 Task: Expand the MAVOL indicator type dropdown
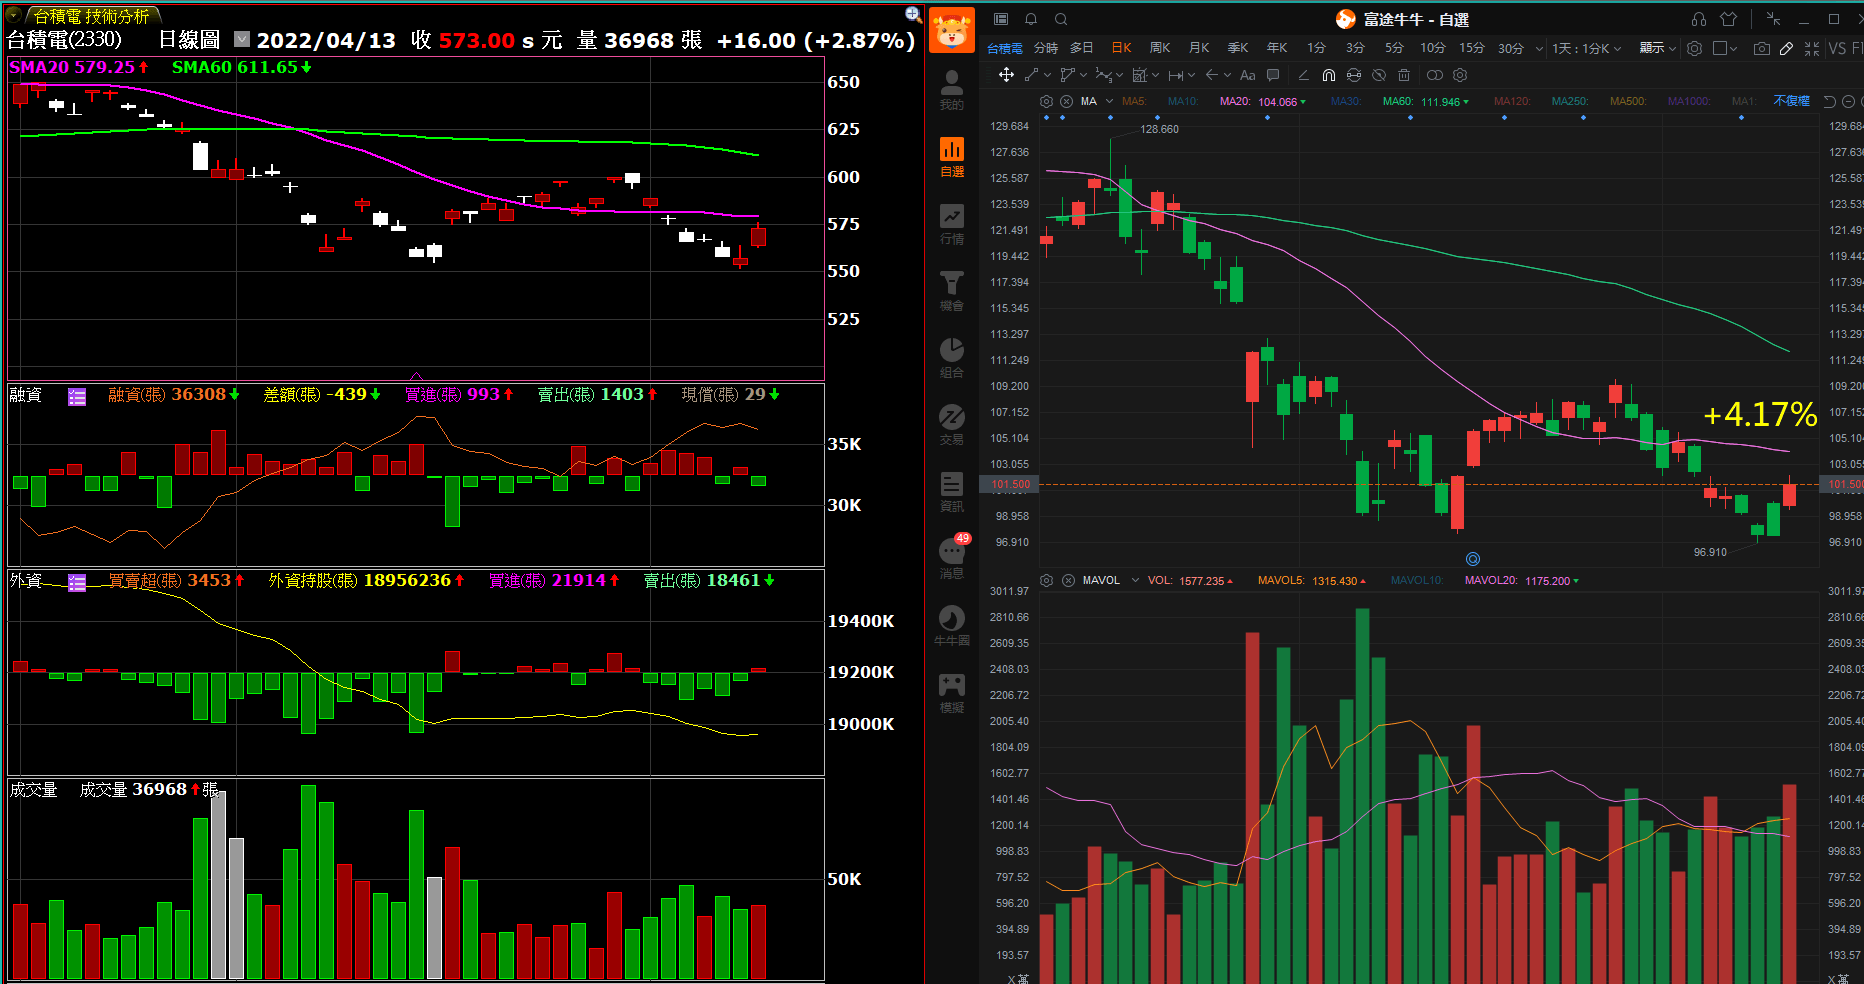tap(1135, 580)
